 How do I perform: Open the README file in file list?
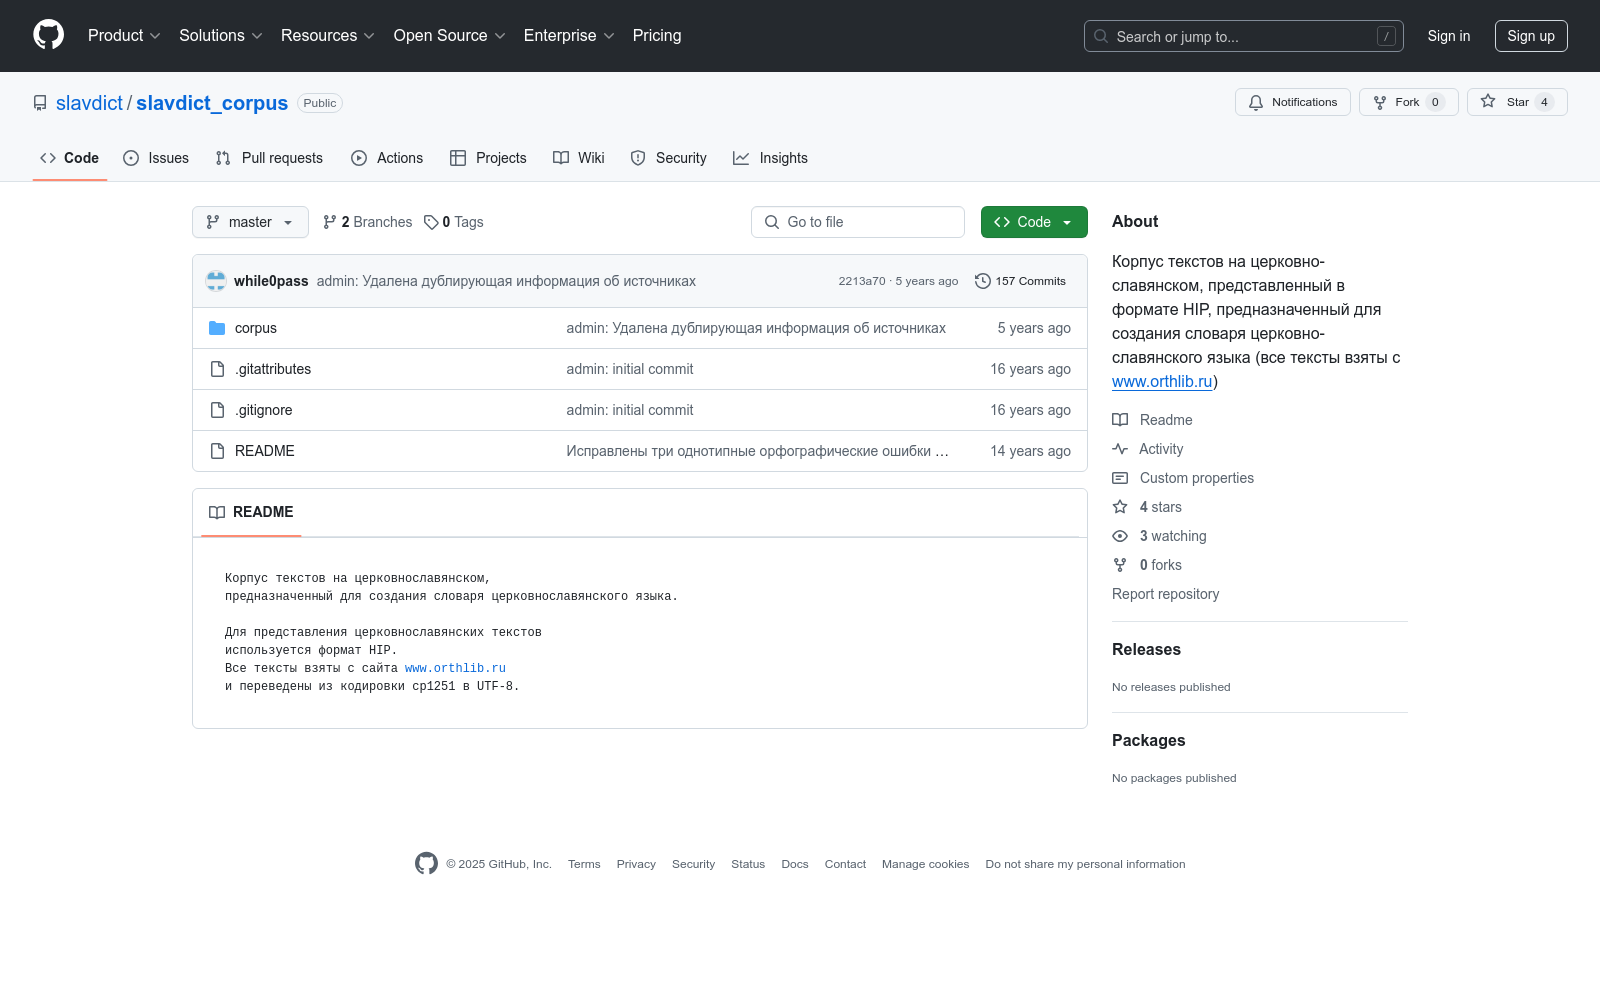click(265, 451)
